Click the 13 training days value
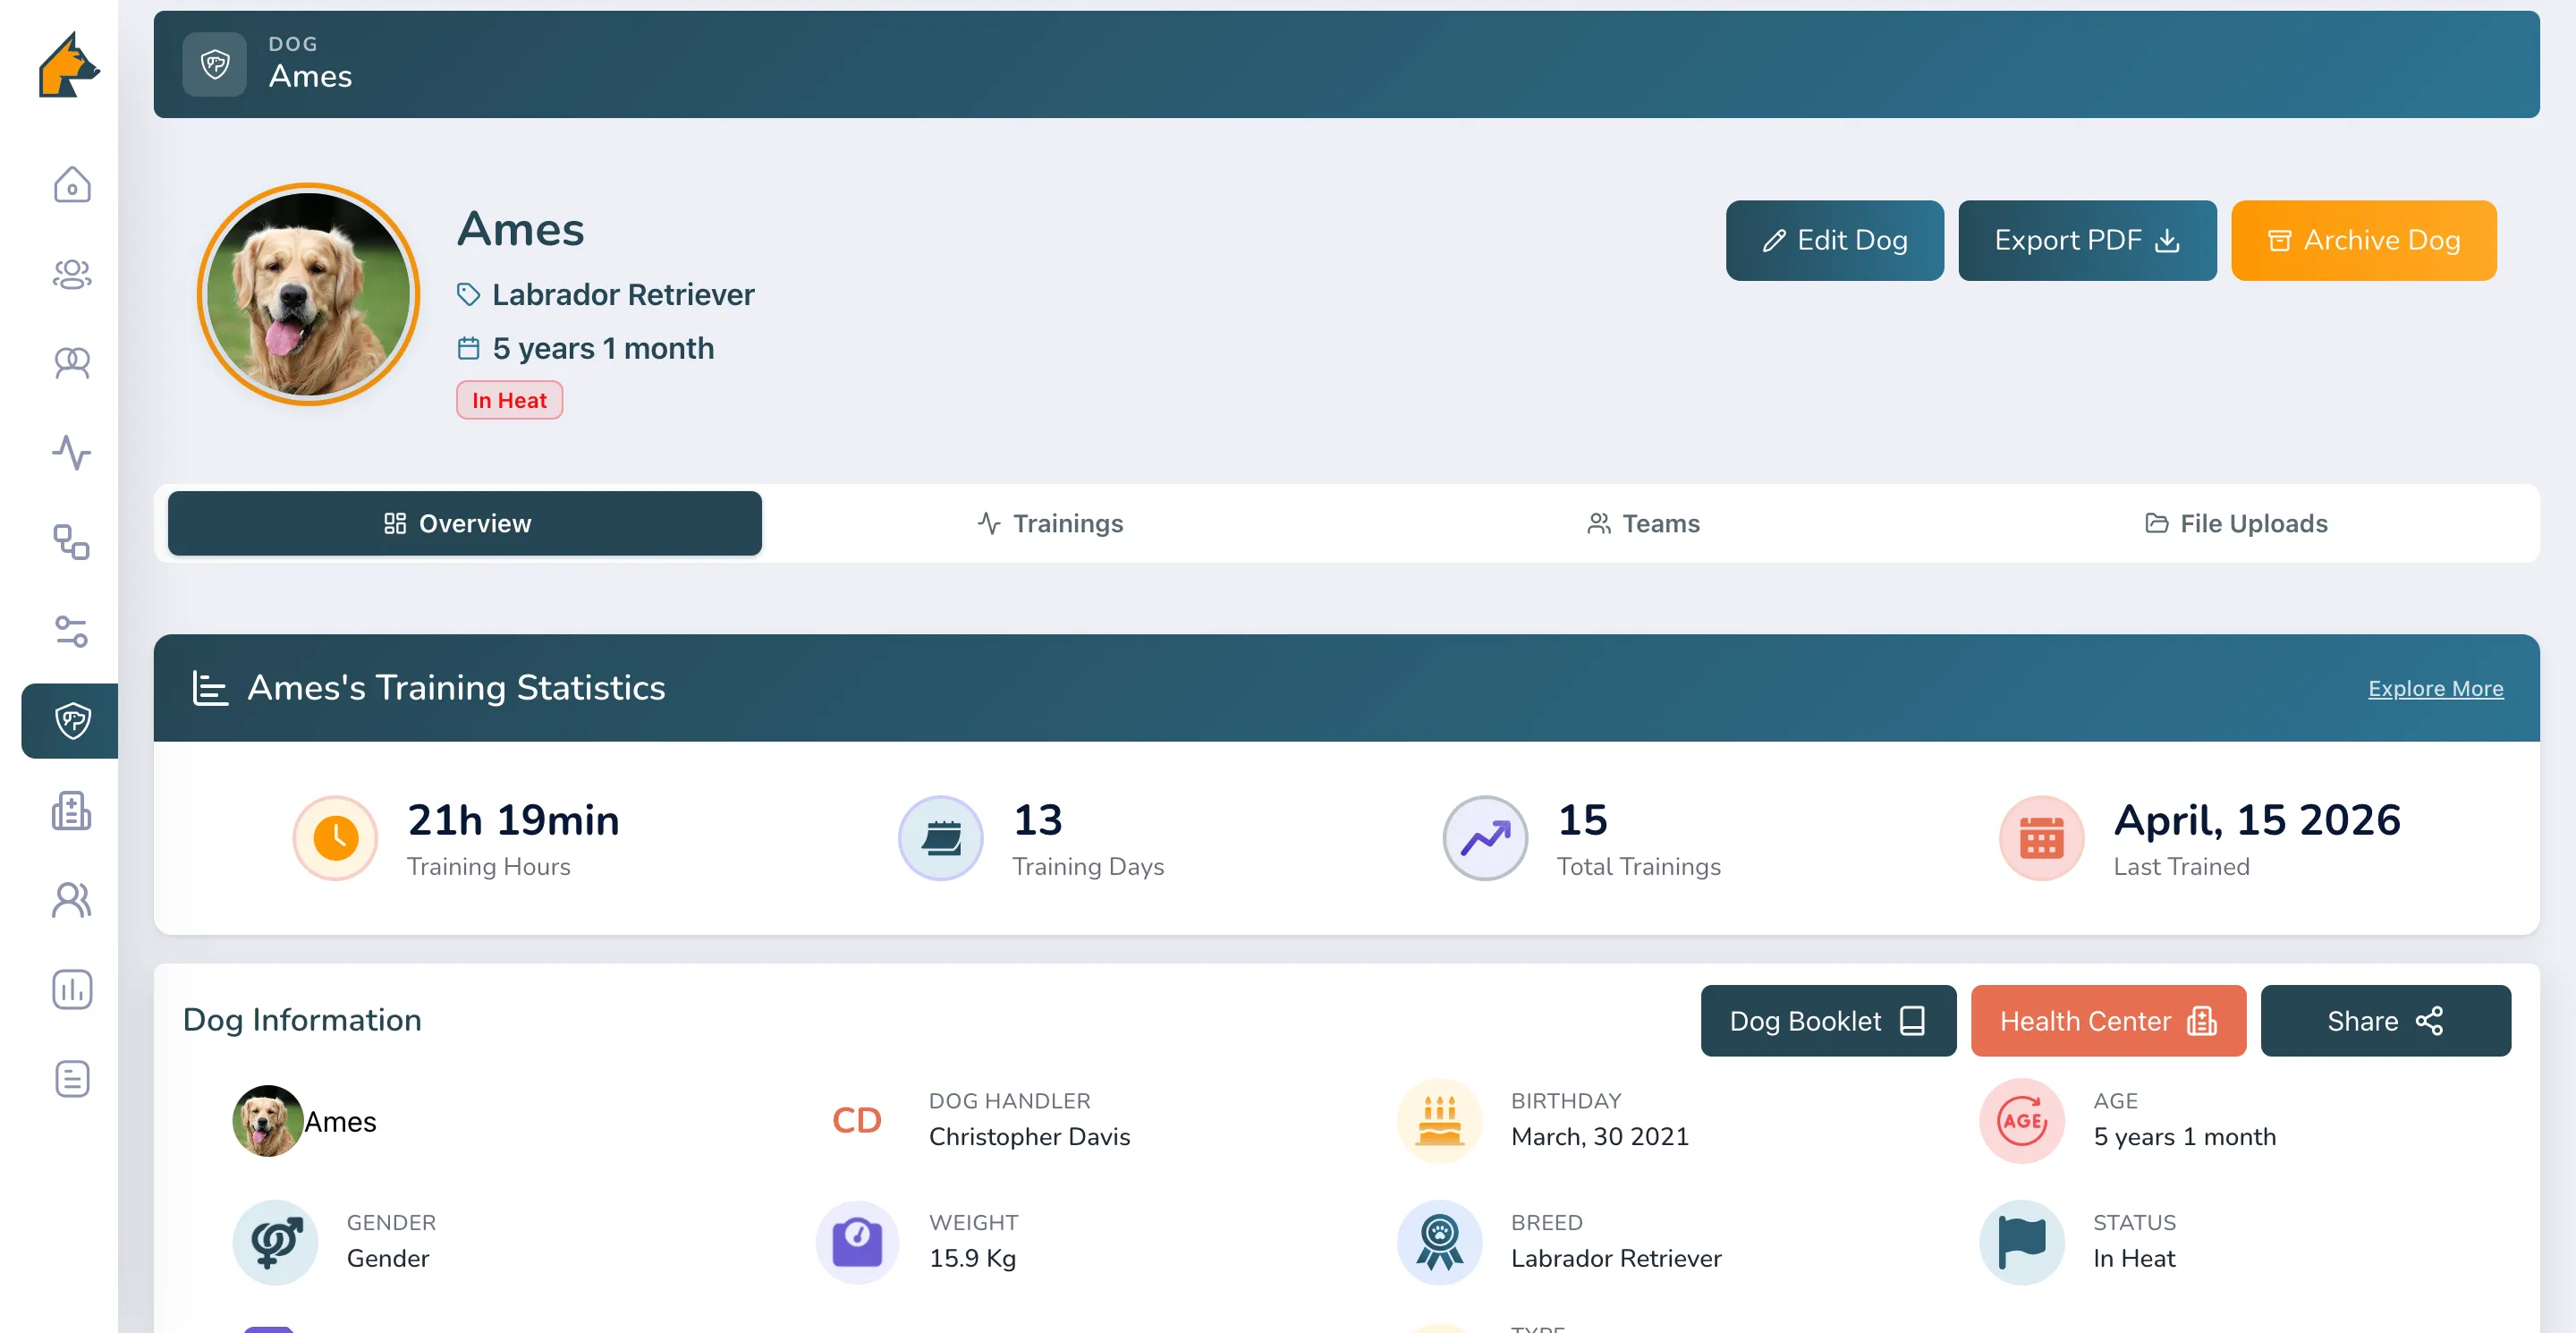Screen dimensions: 2576x1333 pyautogui.click(x=1037, y=820)
